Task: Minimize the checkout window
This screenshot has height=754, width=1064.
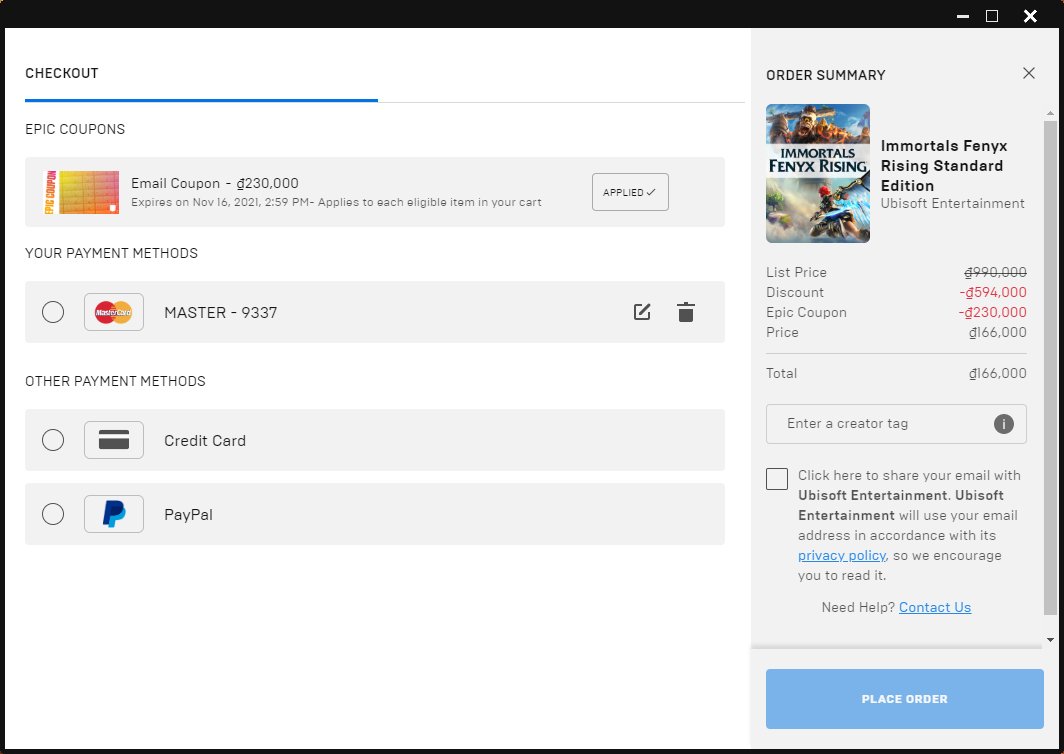Action: click(963, 16)
